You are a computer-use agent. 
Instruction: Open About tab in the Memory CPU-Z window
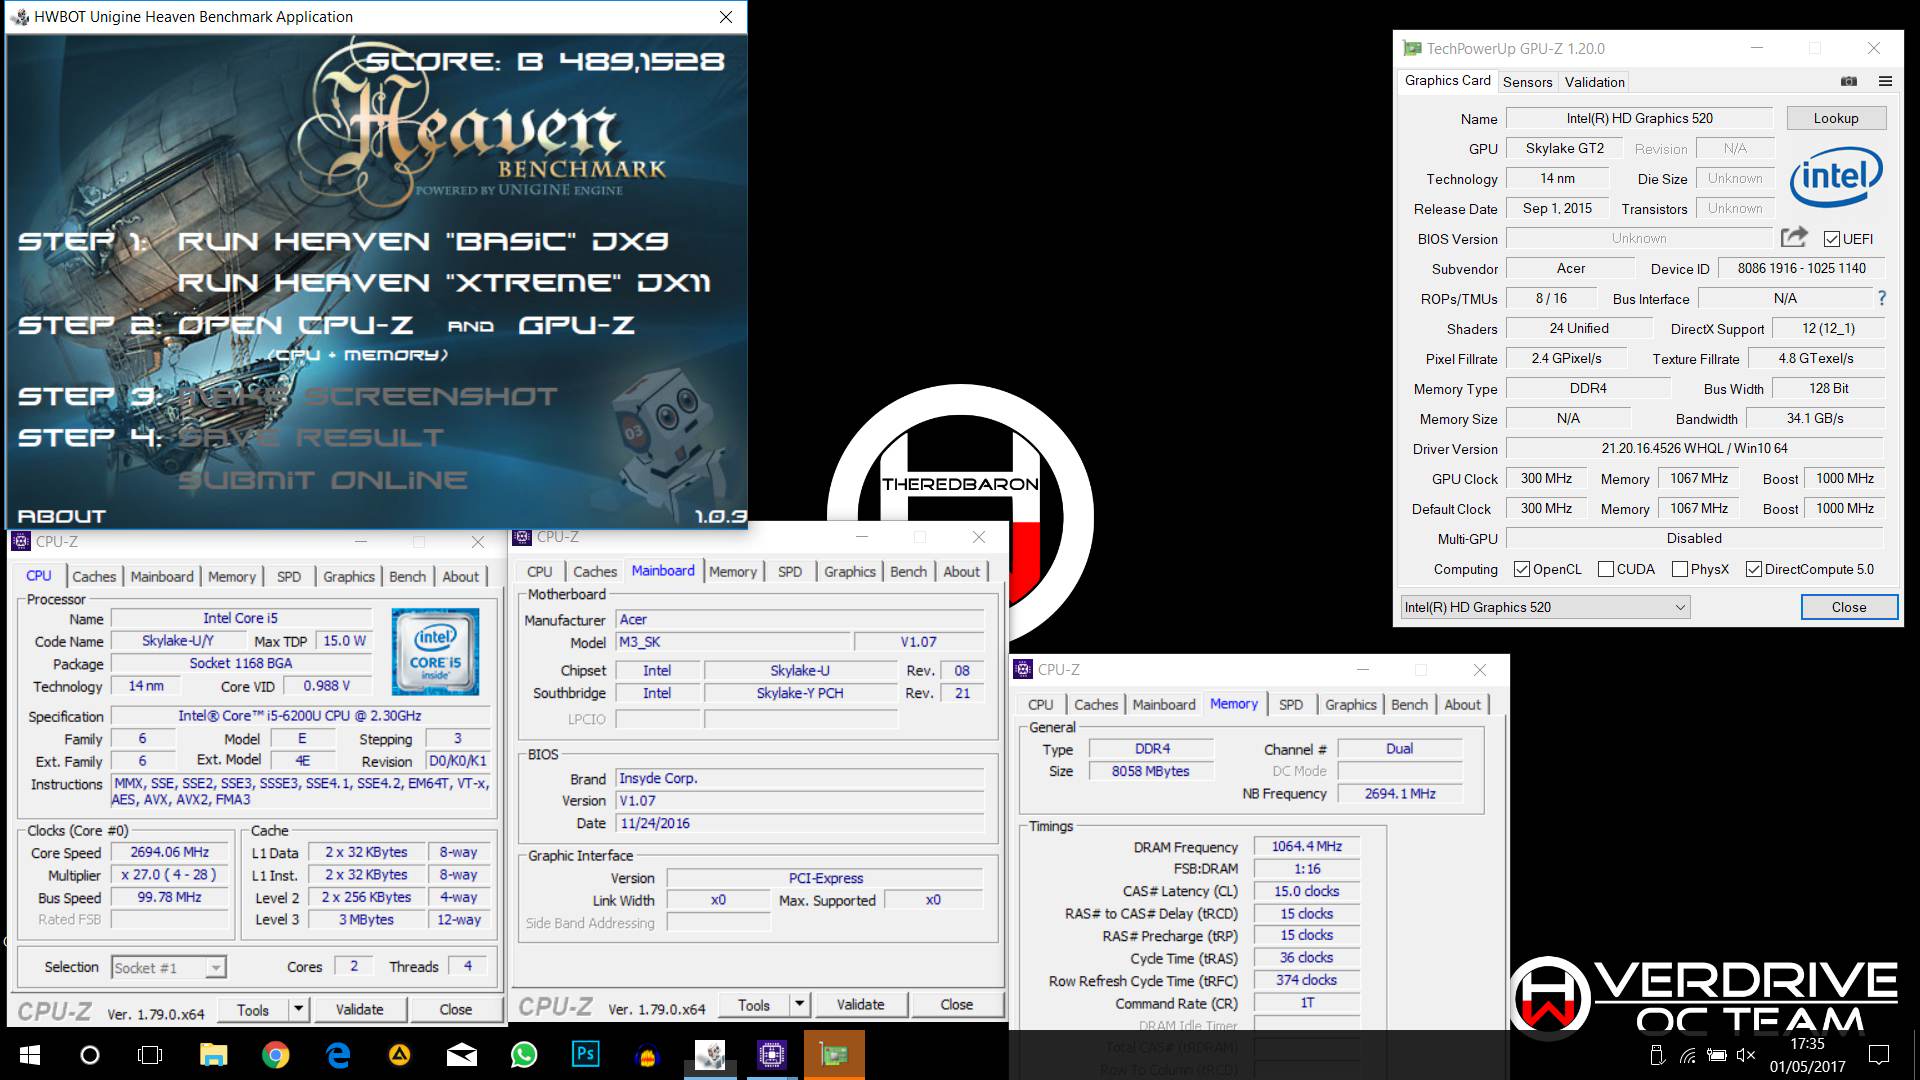(x=1462, y=704)
